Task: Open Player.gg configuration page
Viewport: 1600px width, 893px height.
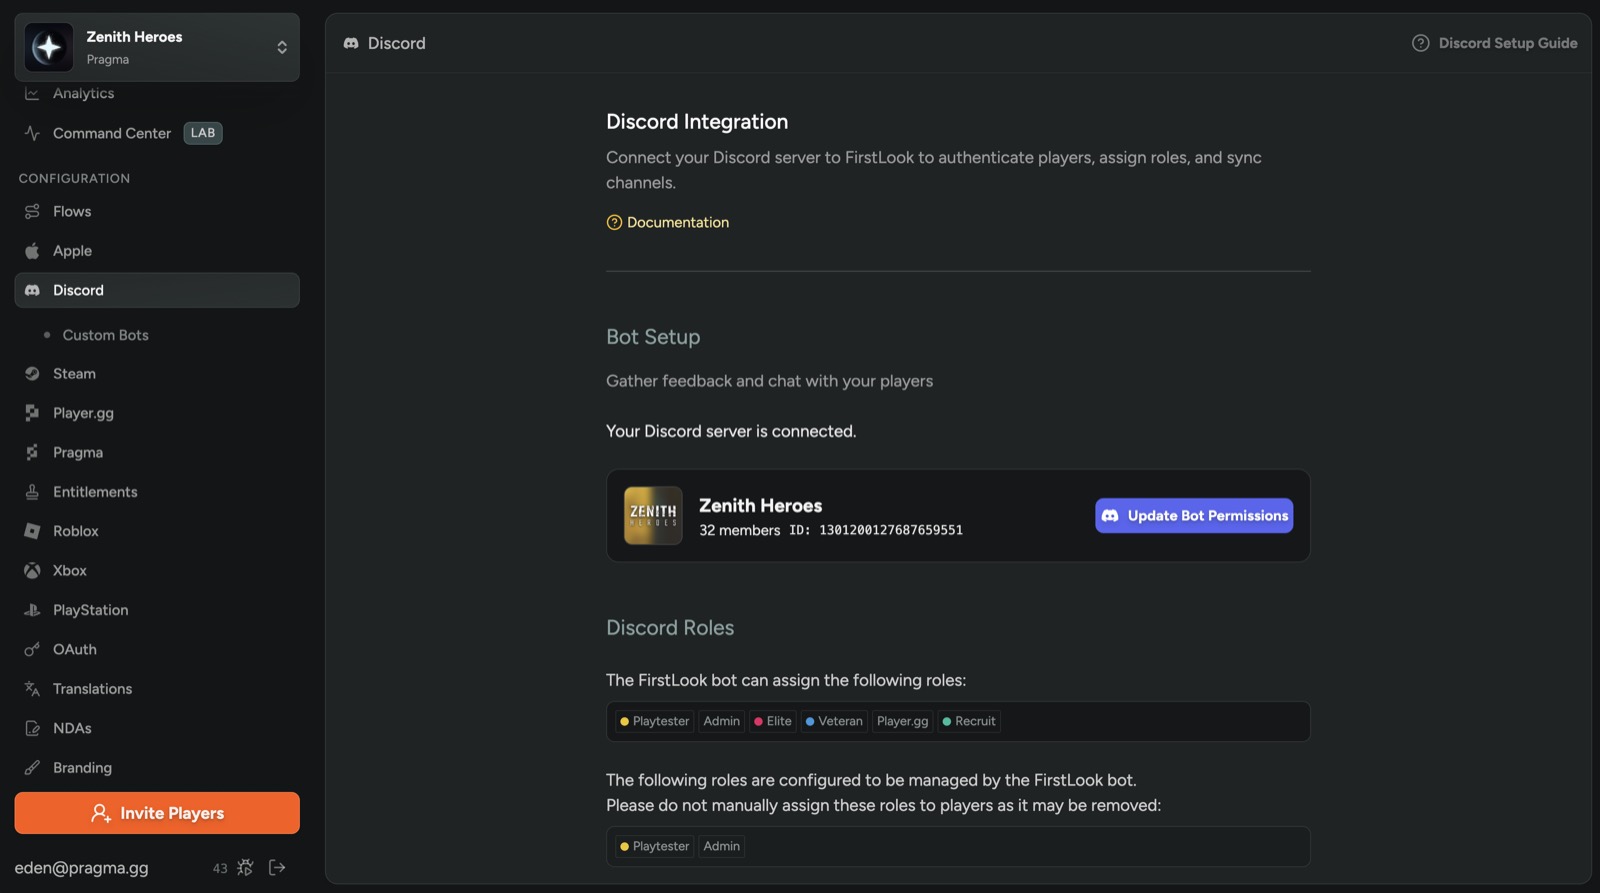Action: pyautogui.click(x=83, y=413)
